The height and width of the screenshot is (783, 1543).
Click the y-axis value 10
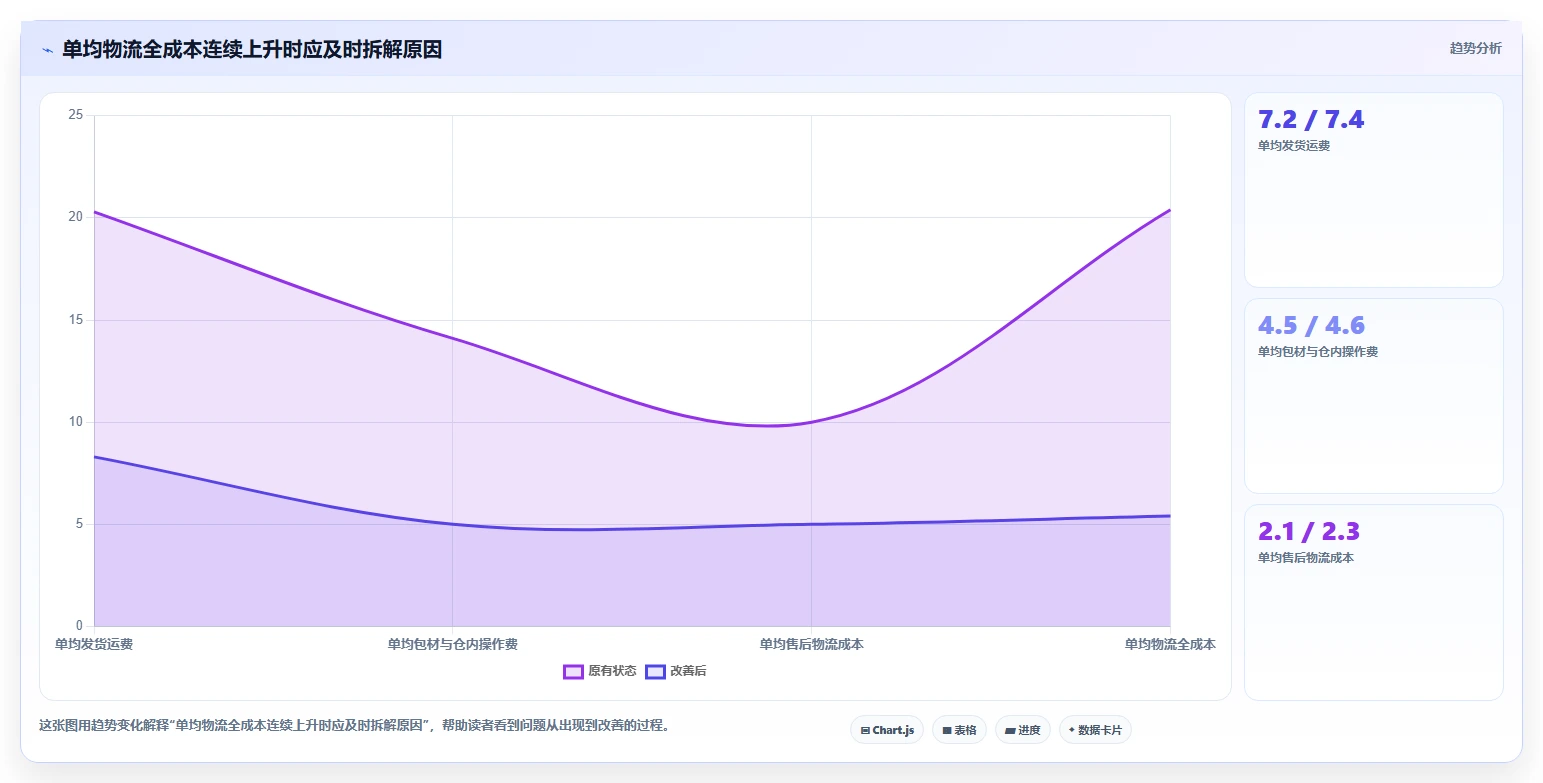pos(76,422)
